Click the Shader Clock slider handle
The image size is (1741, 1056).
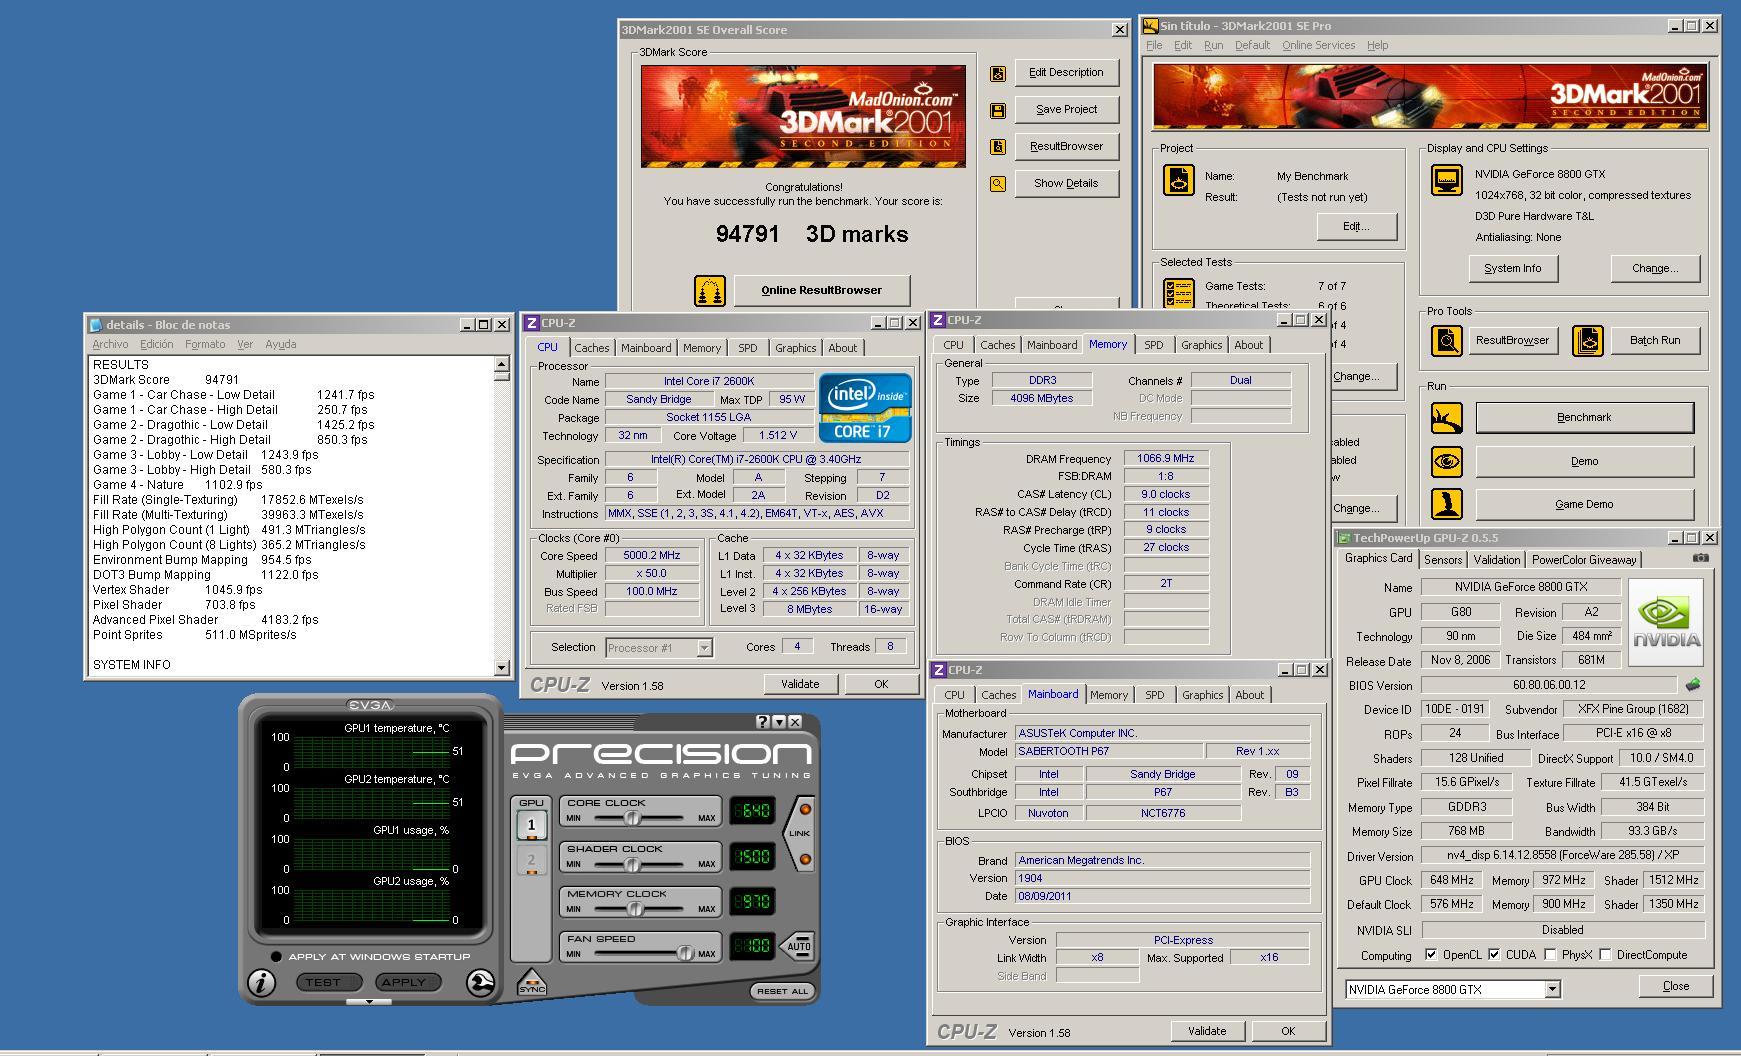point(631,863)
